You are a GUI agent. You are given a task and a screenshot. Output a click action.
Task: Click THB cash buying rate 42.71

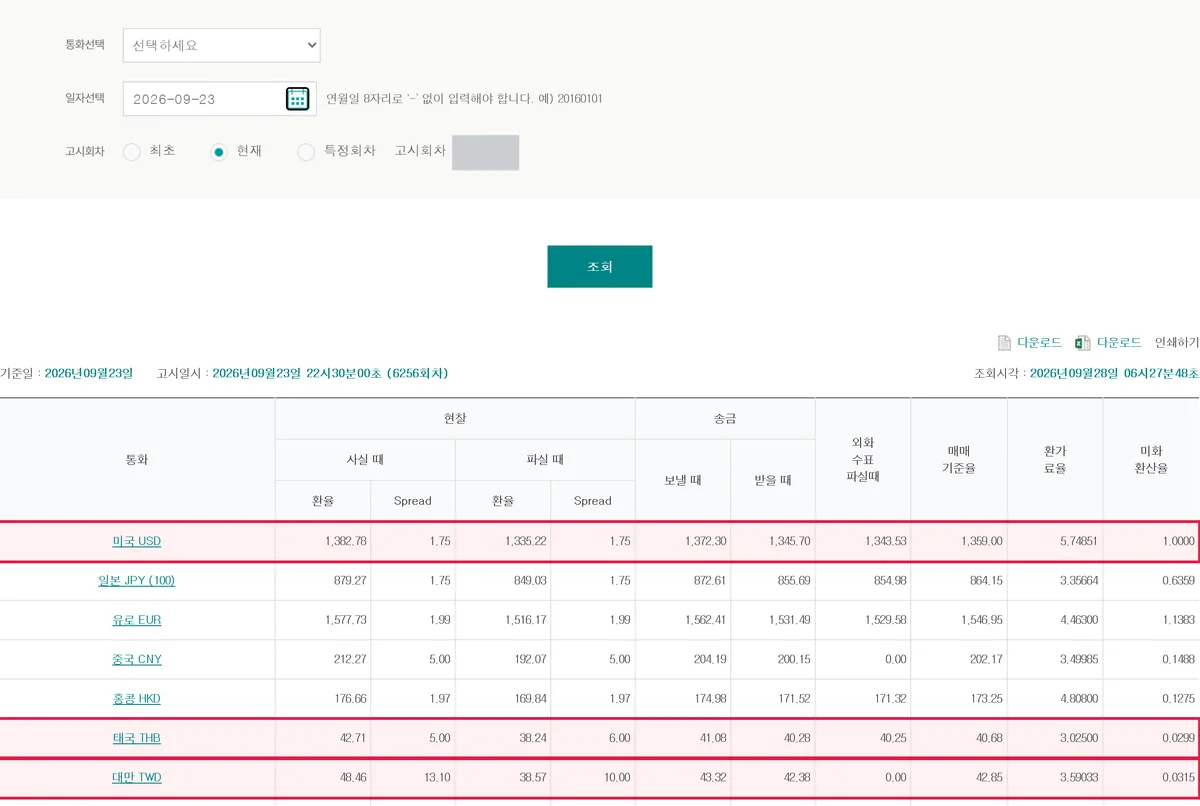tap(354, 738)
